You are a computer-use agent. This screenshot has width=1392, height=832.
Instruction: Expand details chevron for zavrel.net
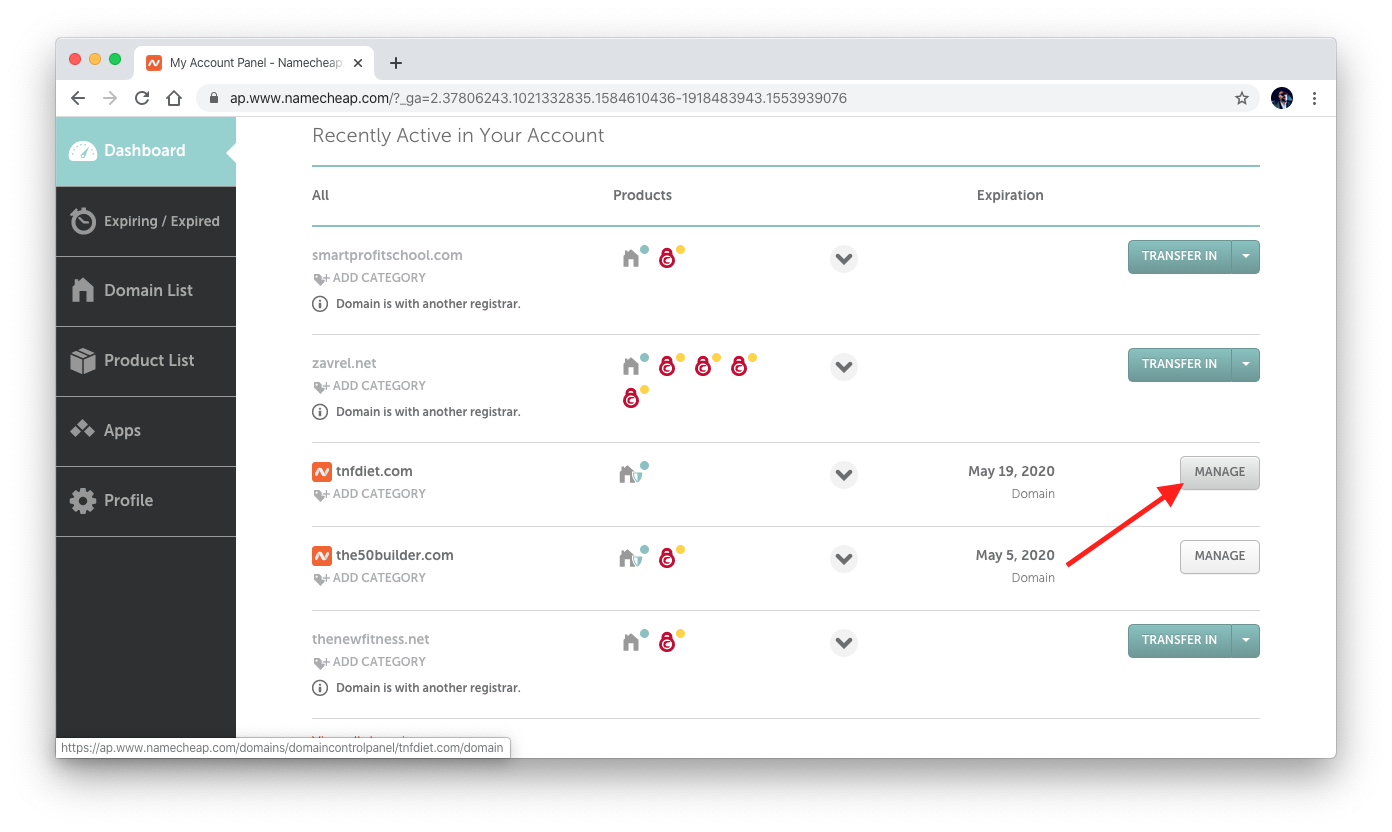click(844, 367)
